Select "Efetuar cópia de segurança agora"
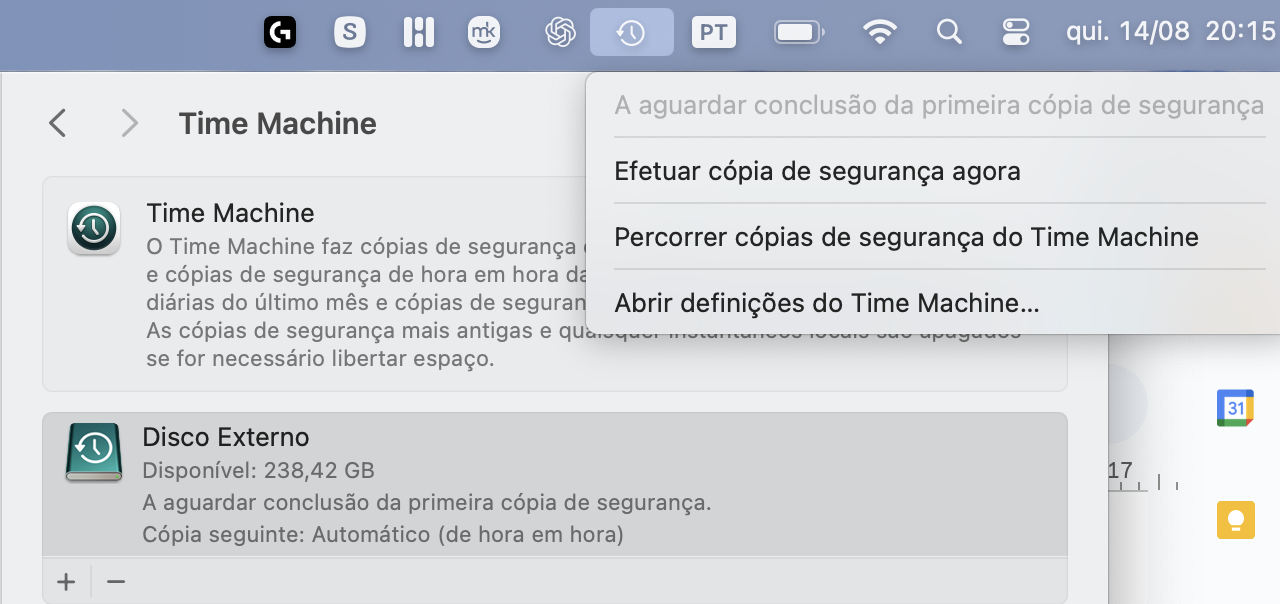The image size is (1280, 604). coord(817,170)
